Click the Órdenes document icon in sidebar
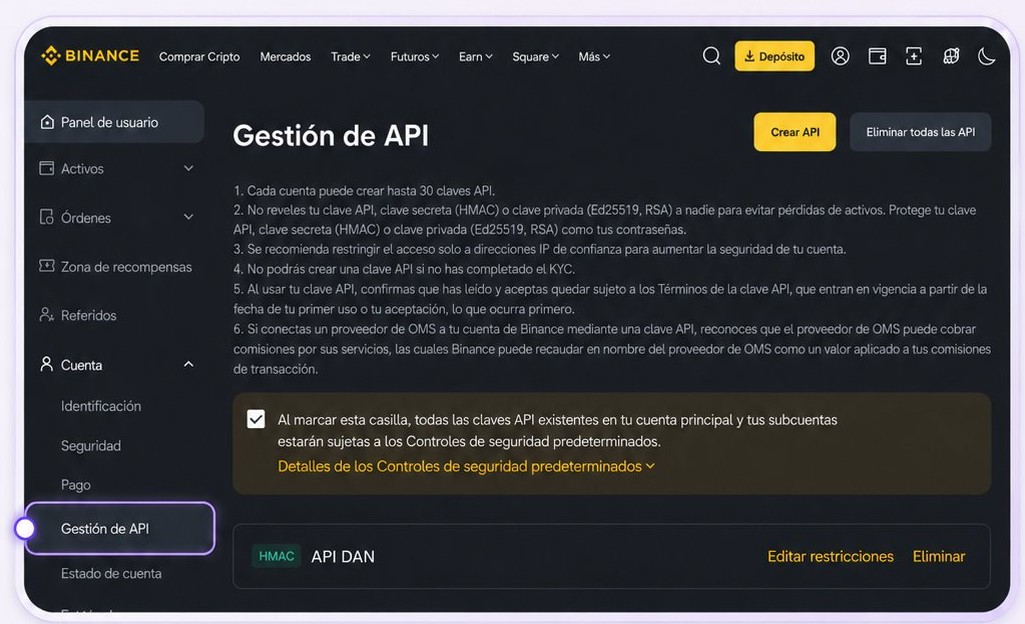The height and width of the screenshot is (624, 1025). 46,217
